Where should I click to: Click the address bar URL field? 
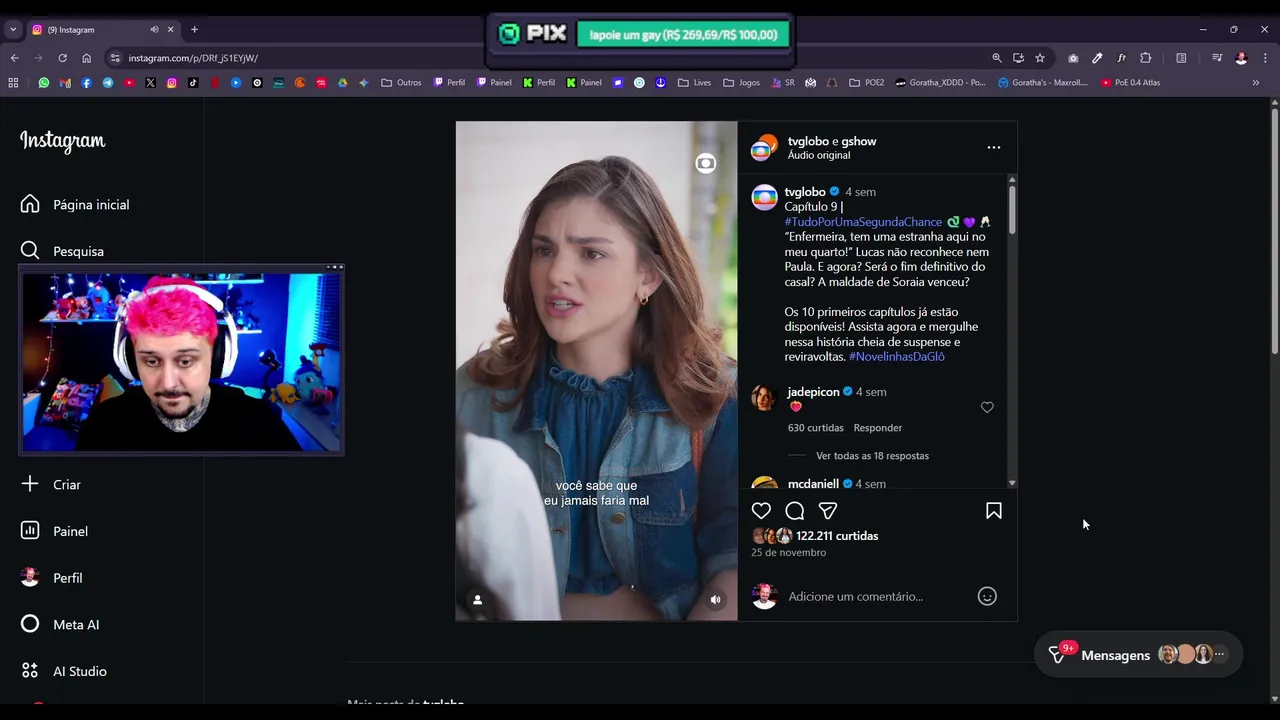(545, 58)
